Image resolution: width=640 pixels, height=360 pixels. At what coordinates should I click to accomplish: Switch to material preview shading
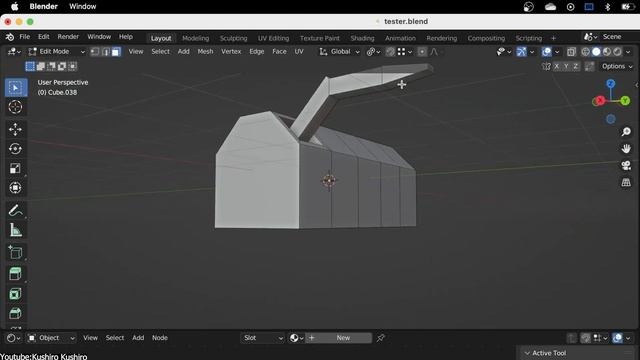tap(607, 52)
